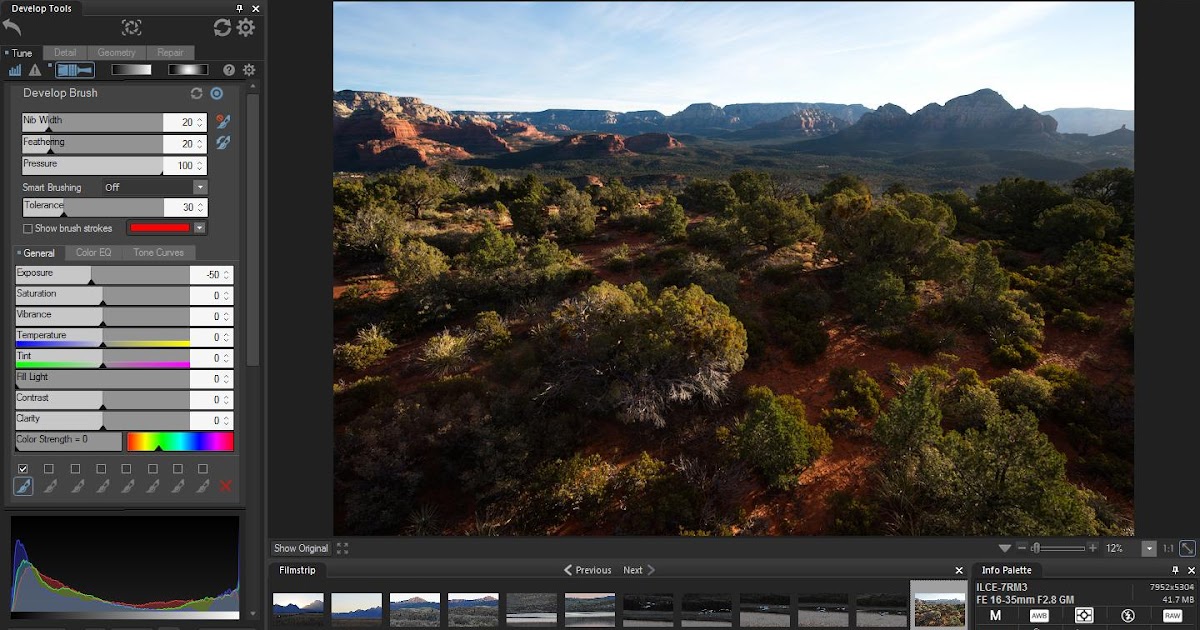Screen dimensions: 1200x630
Task: Click the rainbow hue spectrum bar
Action: pyautogui.click(x=180, y=441)
